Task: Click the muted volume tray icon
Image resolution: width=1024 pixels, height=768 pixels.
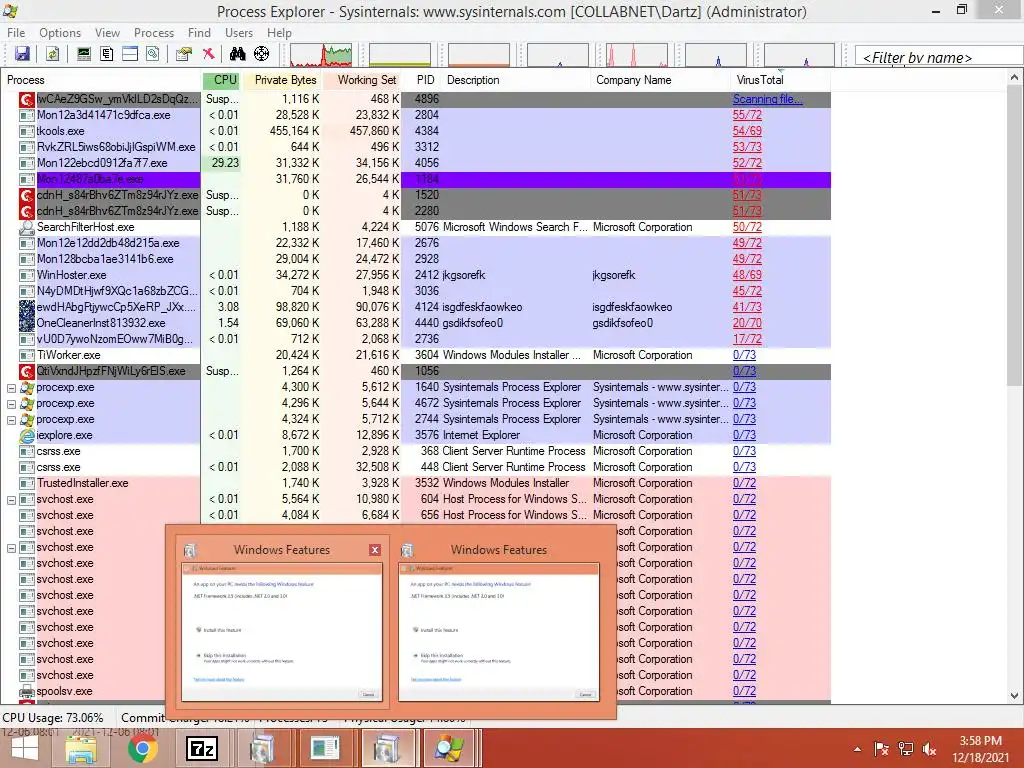Action: 929,749
